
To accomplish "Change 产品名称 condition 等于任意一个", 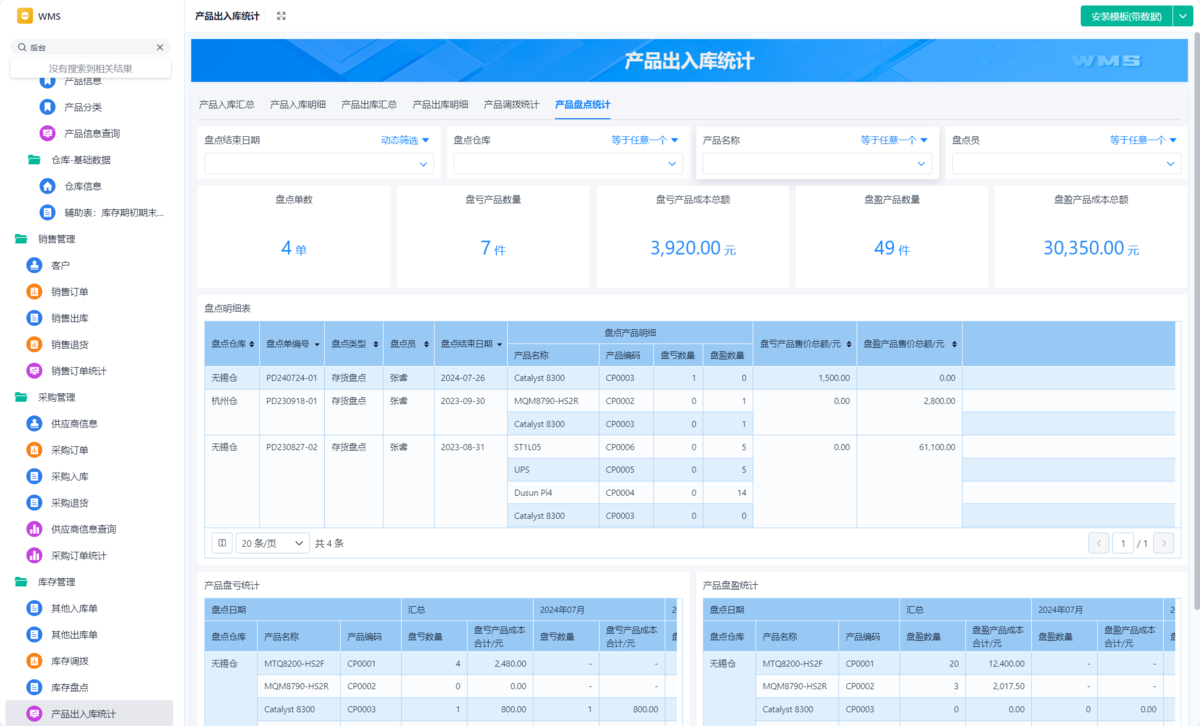I will click(894, 140).
